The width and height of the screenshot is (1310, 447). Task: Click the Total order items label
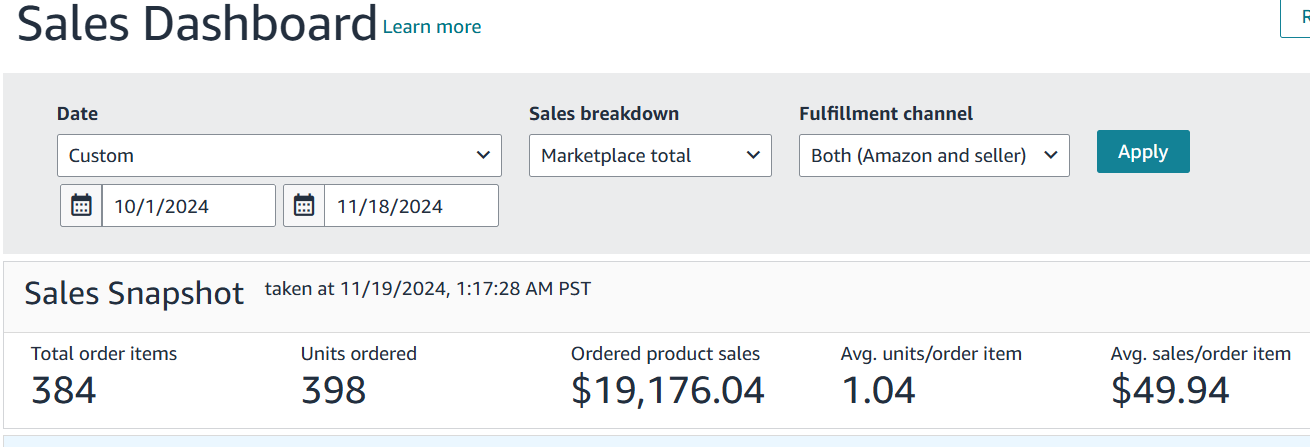point(104,353)
